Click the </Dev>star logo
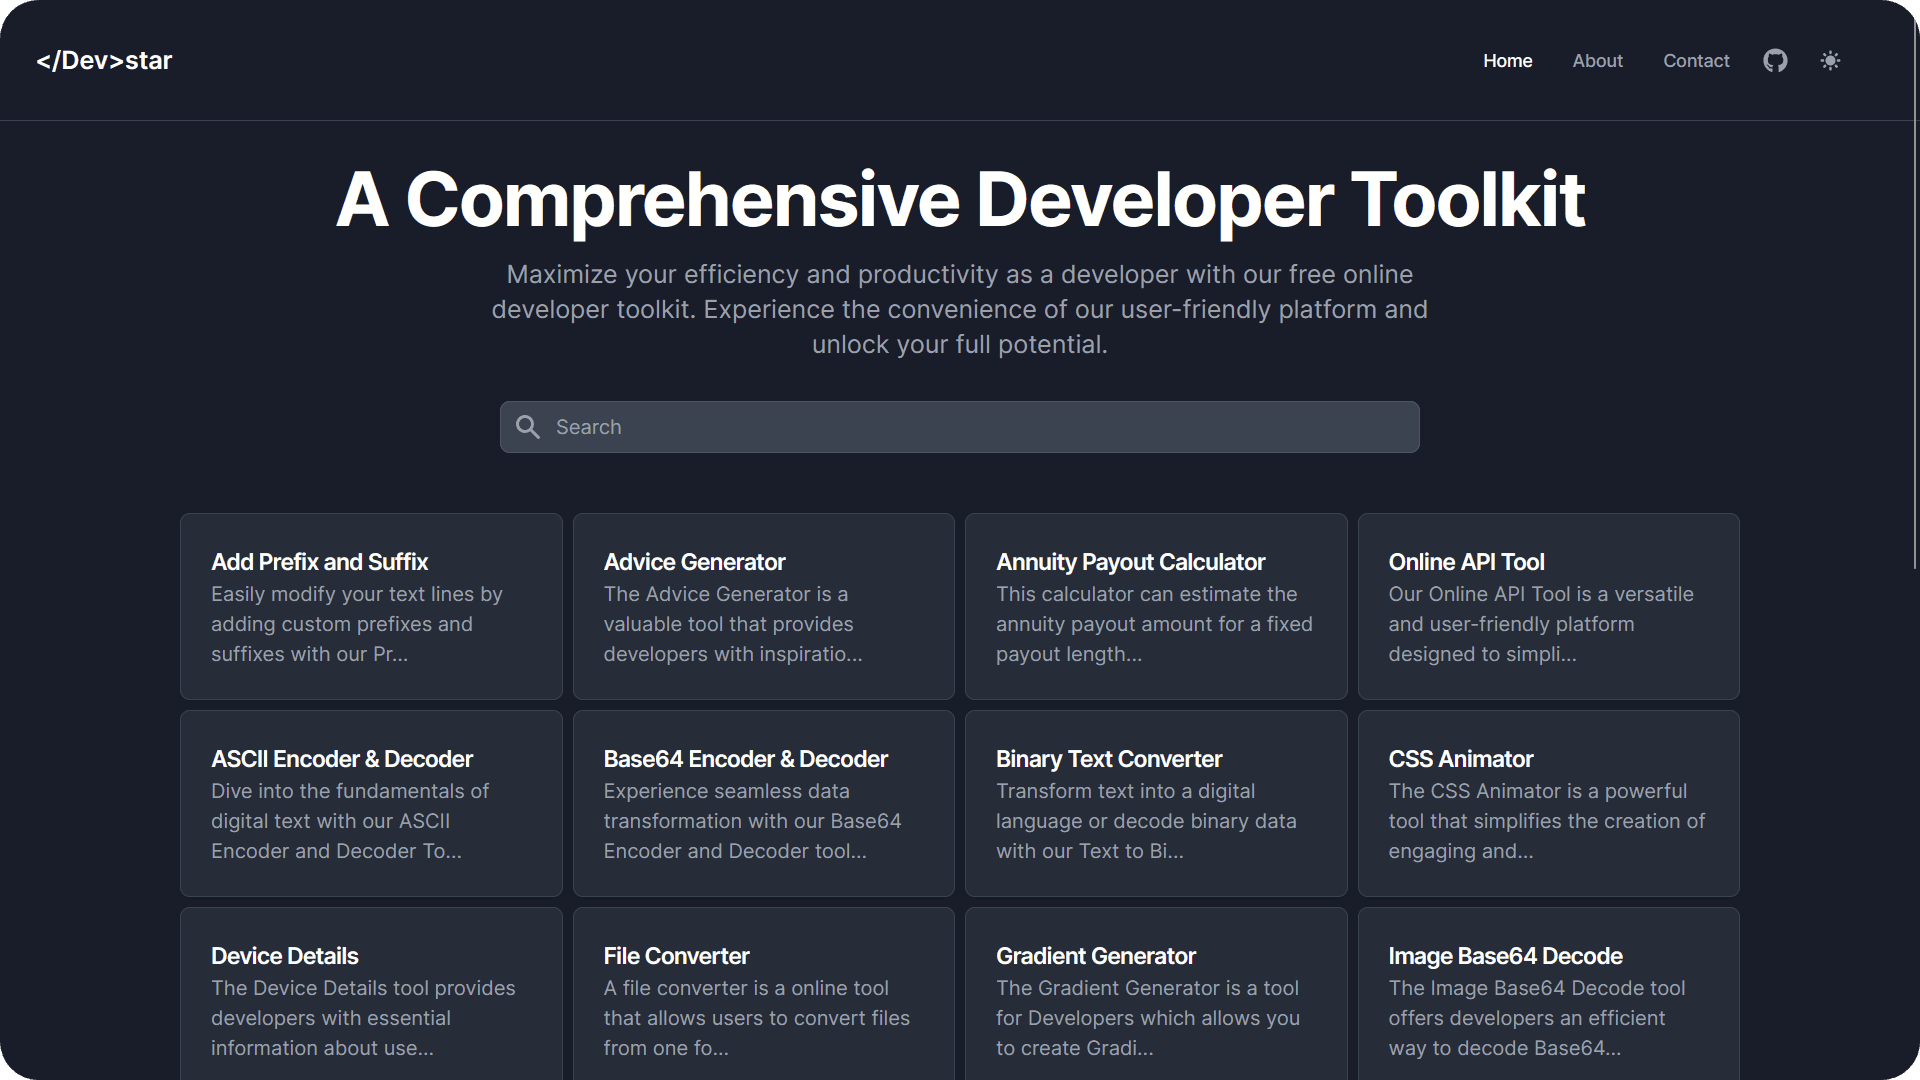Screen dimensions: 1920x1080 (104, 61)
